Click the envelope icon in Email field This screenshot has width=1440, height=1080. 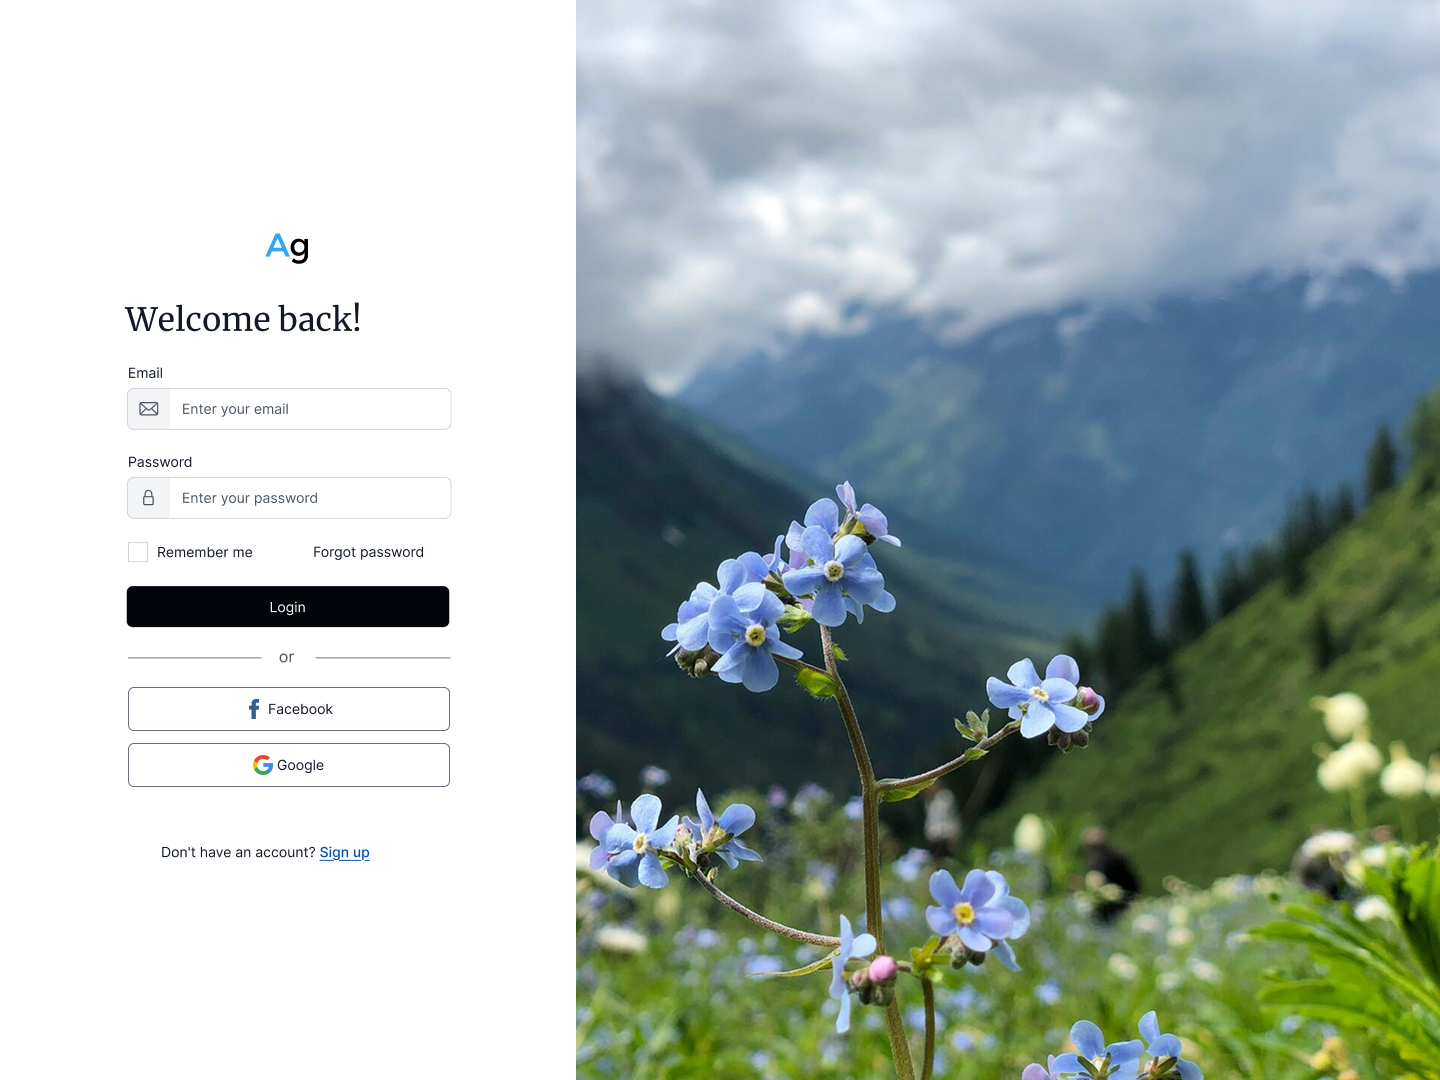point(149,409)
